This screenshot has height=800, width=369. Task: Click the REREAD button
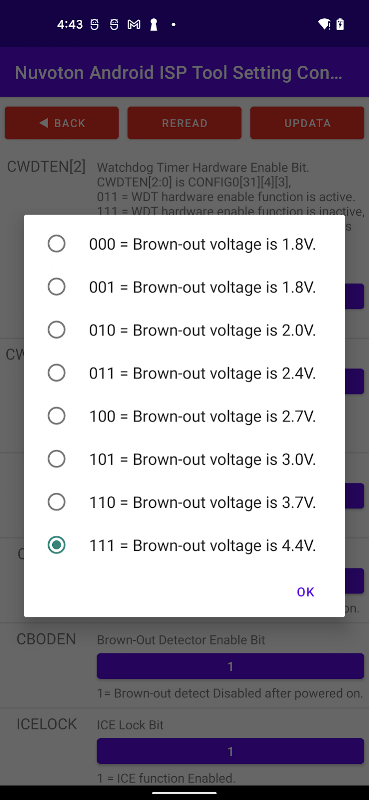coord(184,123)
